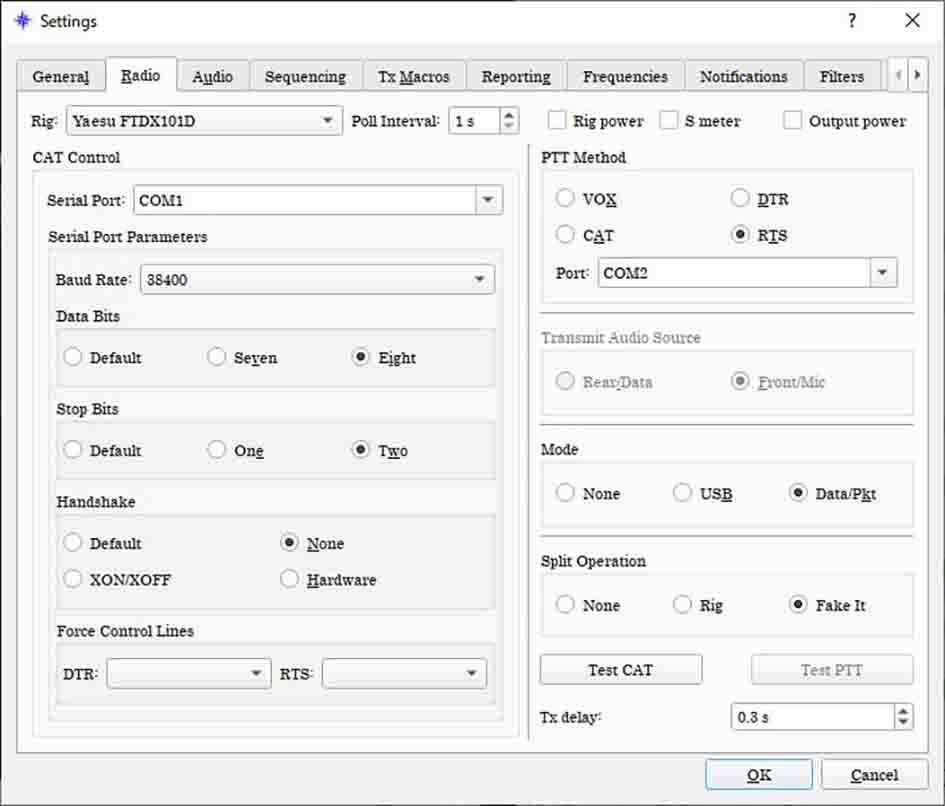Decrease Tx delay with the down arrow
Viewport: 945px width, 806px height.
coord(903,723)
